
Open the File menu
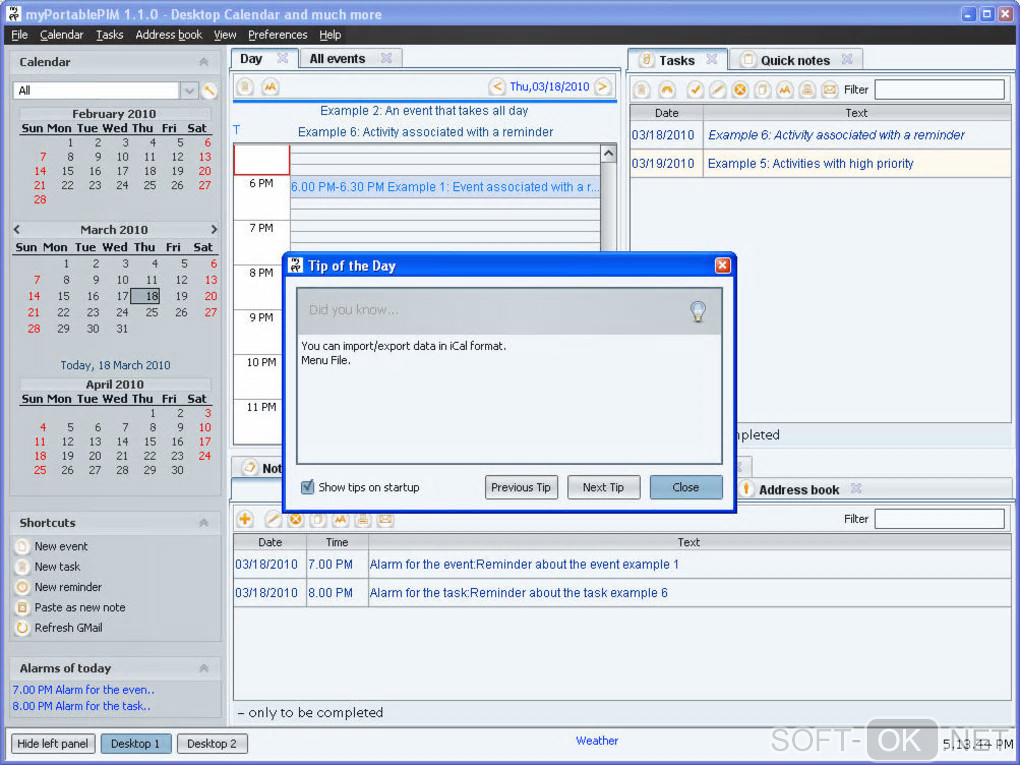(x=20, y=35)
